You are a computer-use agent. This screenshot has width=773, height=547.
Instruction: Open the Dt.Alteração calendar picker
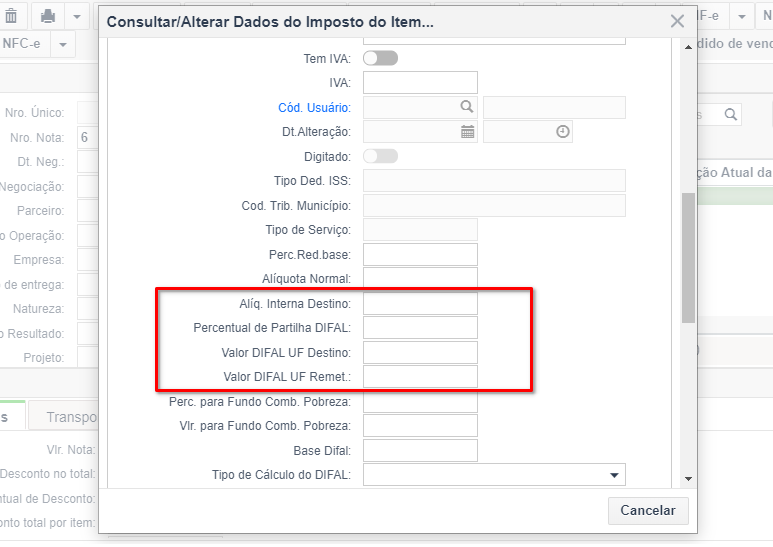(x=467, y=132)
